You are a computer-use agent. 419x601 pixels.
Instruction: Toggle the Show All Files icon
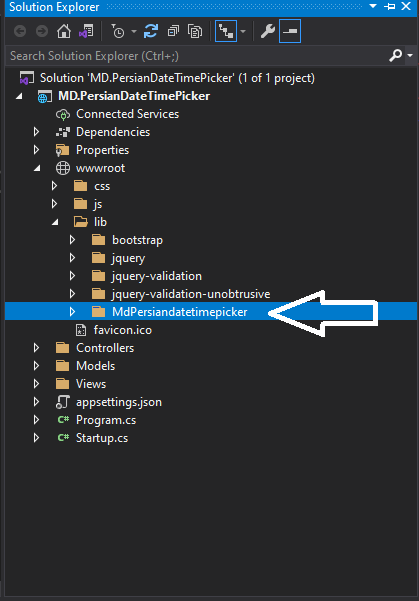coord(195,31)
